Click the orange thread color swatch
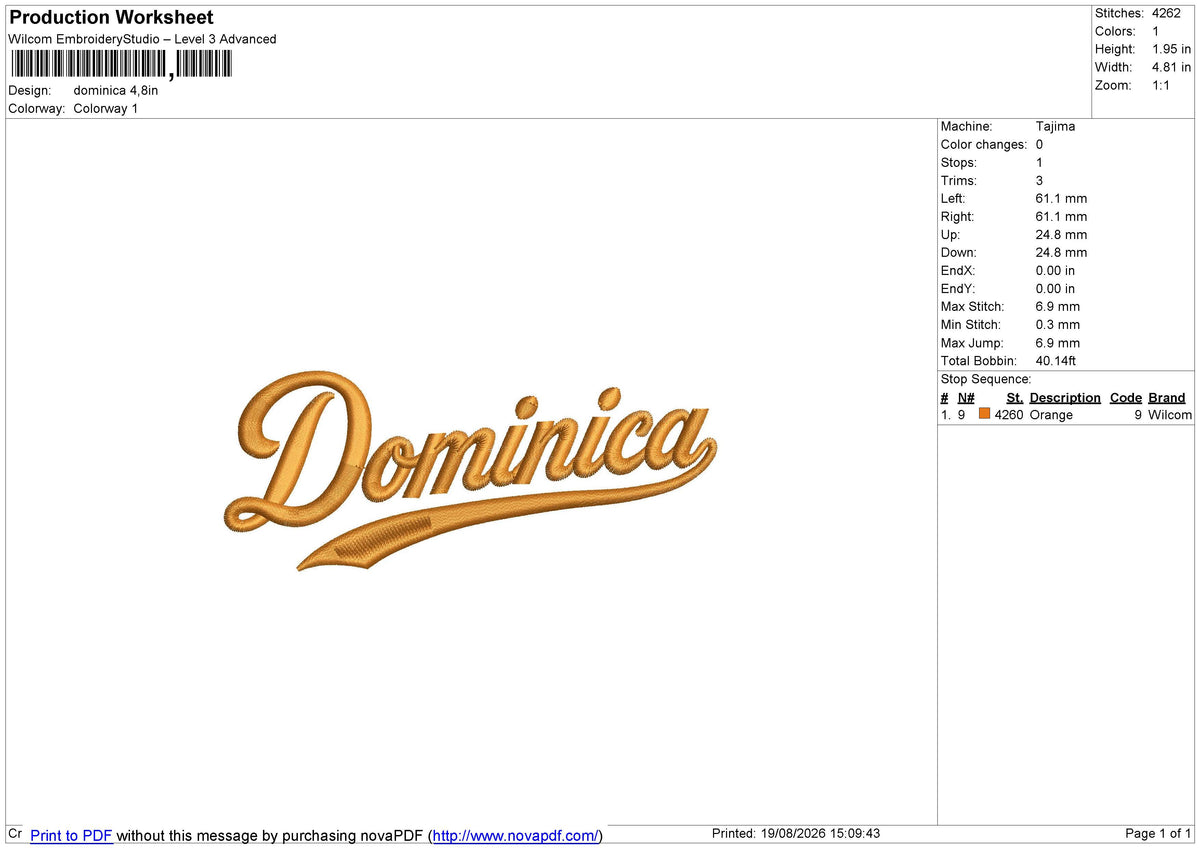The height and width of the screenshot is (848, 1200). coord(984,413)
